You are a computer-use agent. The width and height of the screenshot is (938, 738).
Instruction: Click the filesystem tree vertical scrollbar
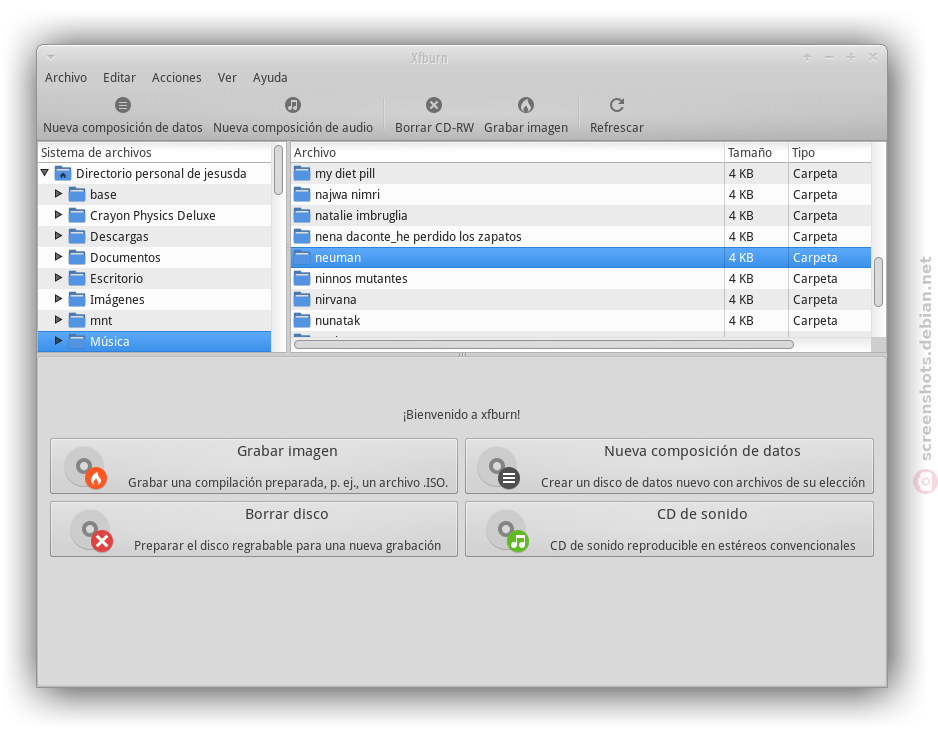(278, 170)
